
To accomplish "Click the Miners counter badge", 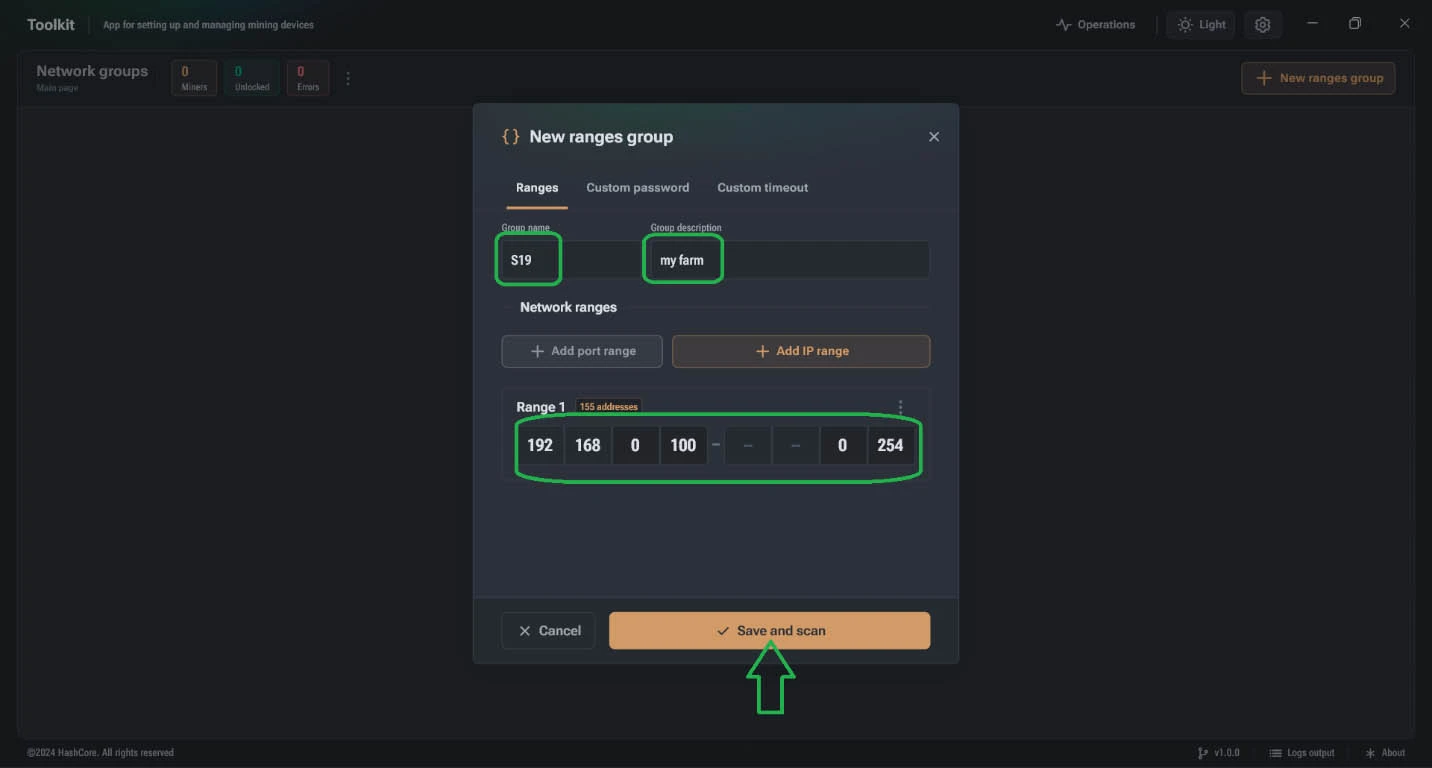I will tap(194, 78).
